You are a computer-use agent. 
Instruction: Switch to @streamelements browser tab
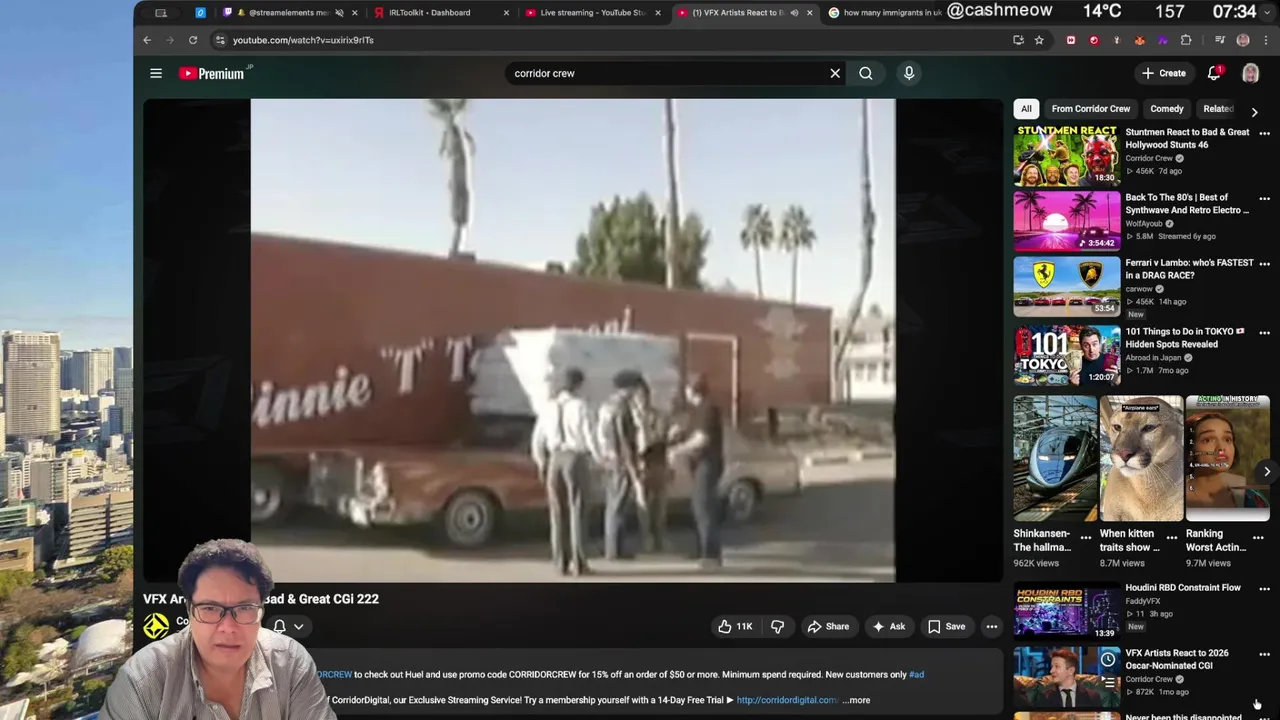[x=287, y=13]
